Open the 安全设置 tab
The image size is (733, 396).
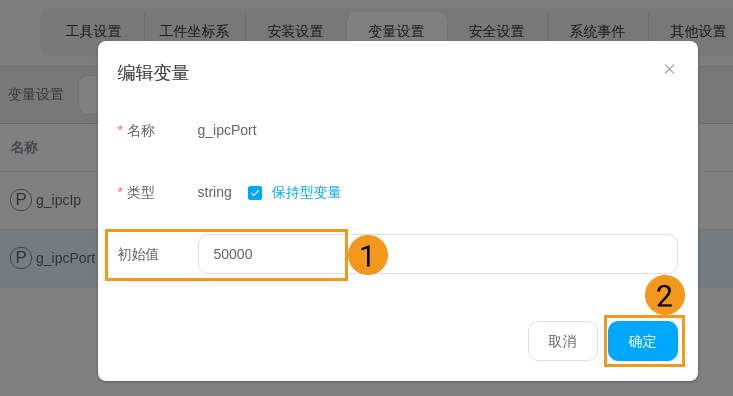(496, 31)
